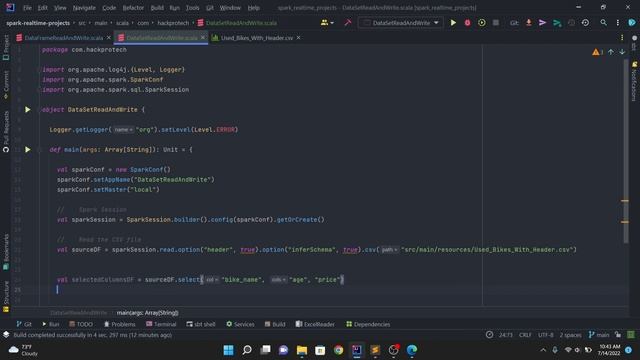Click caret position 24:73 in status bar
Image resolution: width=640 pixels, height=360 pixels.
click(x=505, y=335)
